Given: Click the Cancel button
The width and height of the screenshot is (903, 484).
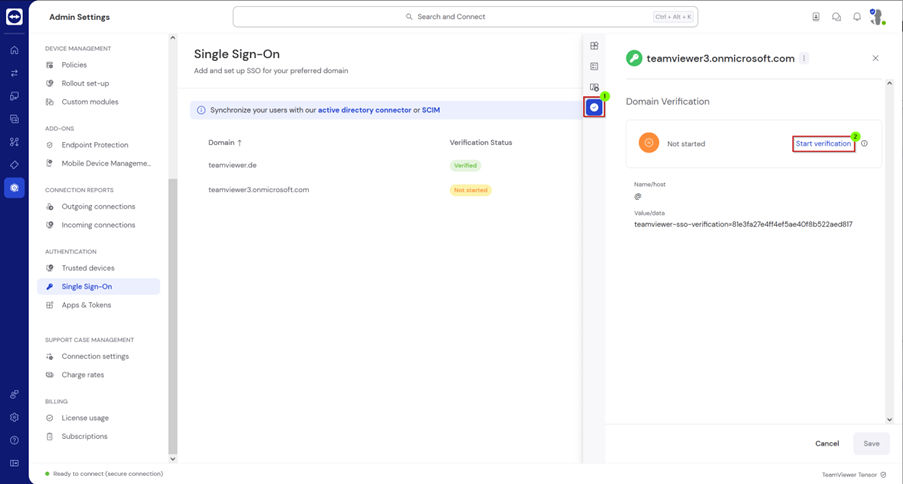Looking at the screenshot, I should [827, 443].
